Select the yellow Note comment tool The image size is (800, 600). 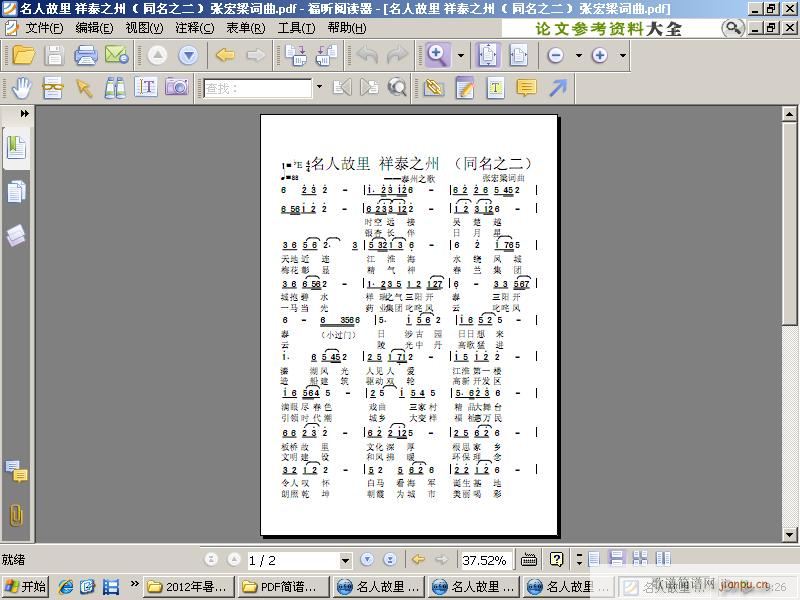pos(526,88)
